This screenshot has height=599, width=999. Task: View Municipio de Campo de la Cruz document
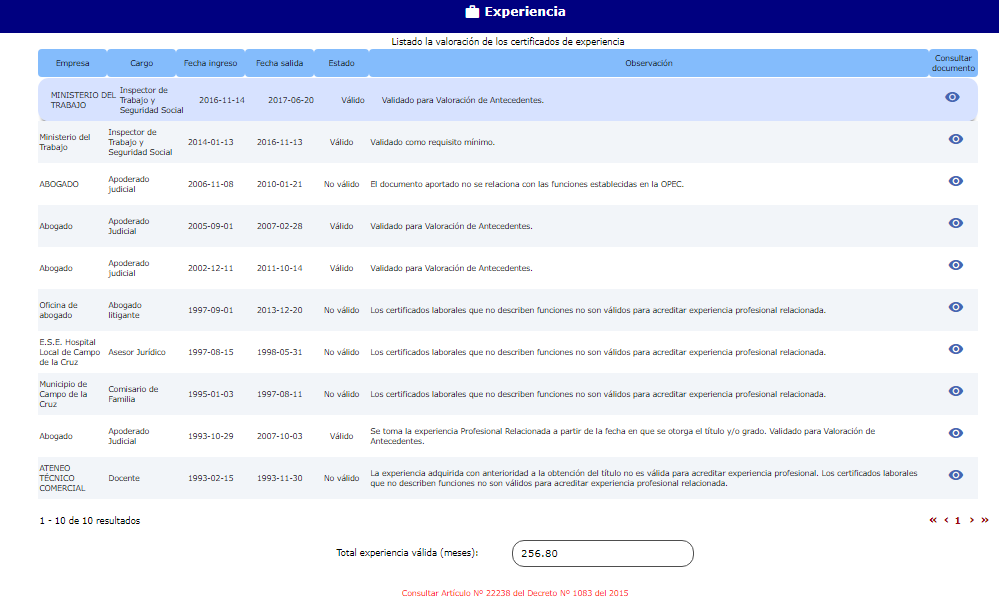(x=955, y=391)
